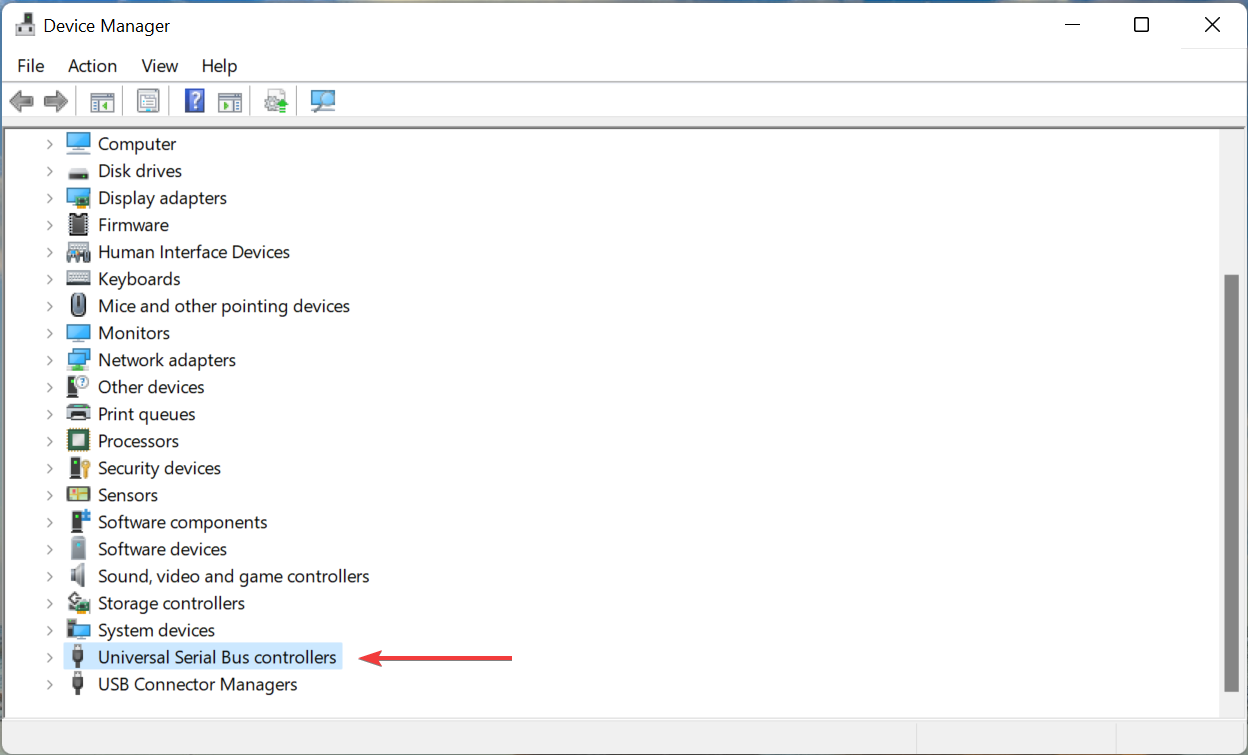Expand the Keyboards category
The height and width of the screenshot is (755, 1248).
coord(49,279)
